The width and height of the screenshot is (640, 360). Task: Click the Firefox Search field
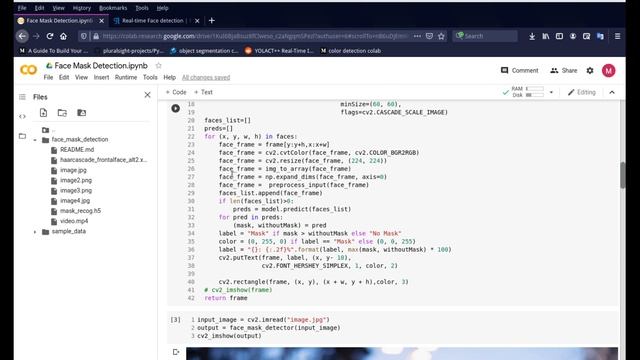pos(485,36)
